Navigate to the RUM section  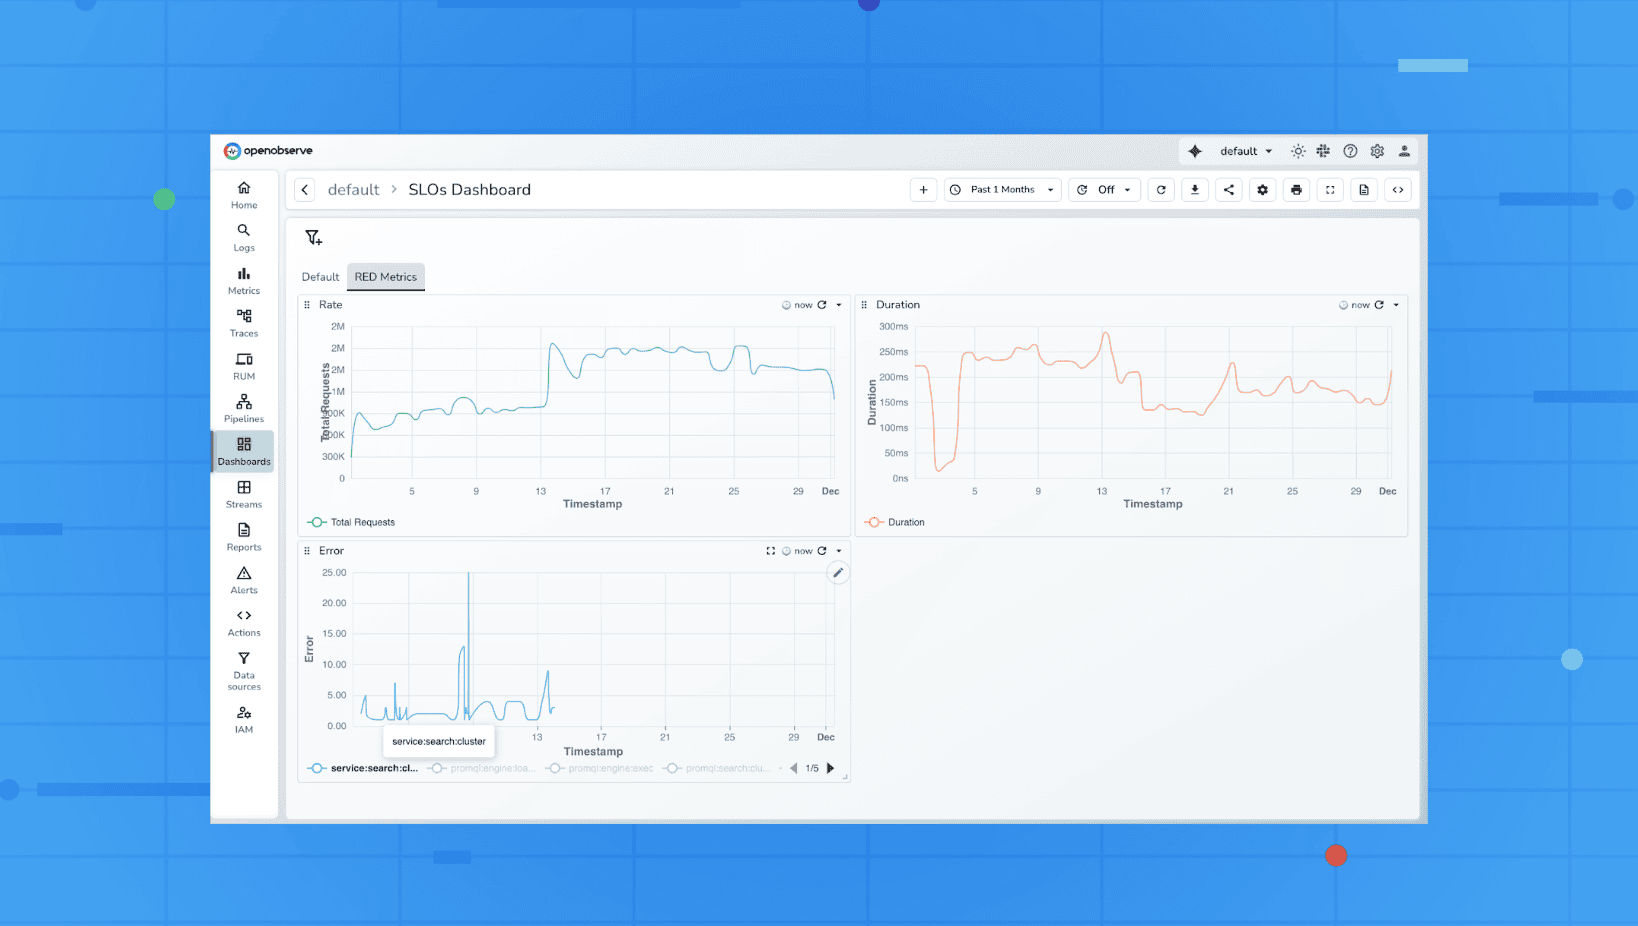click(243, 367)
